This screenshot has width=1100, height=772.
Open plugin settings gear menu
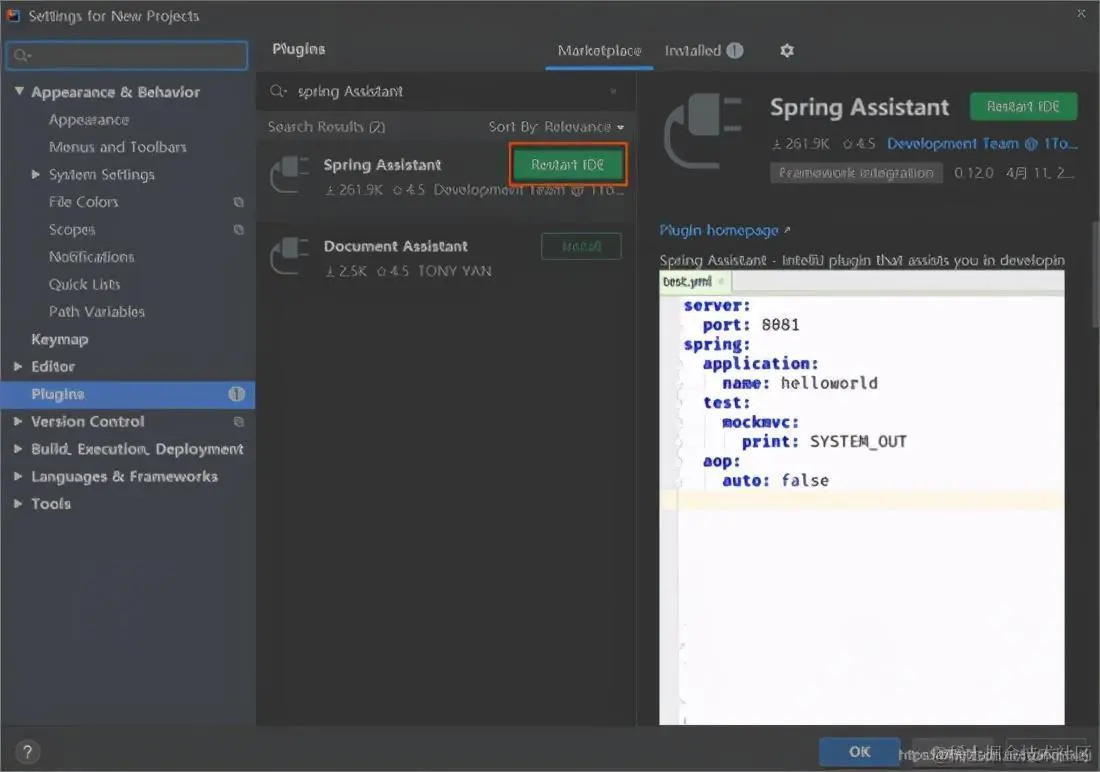click(787, 51)
